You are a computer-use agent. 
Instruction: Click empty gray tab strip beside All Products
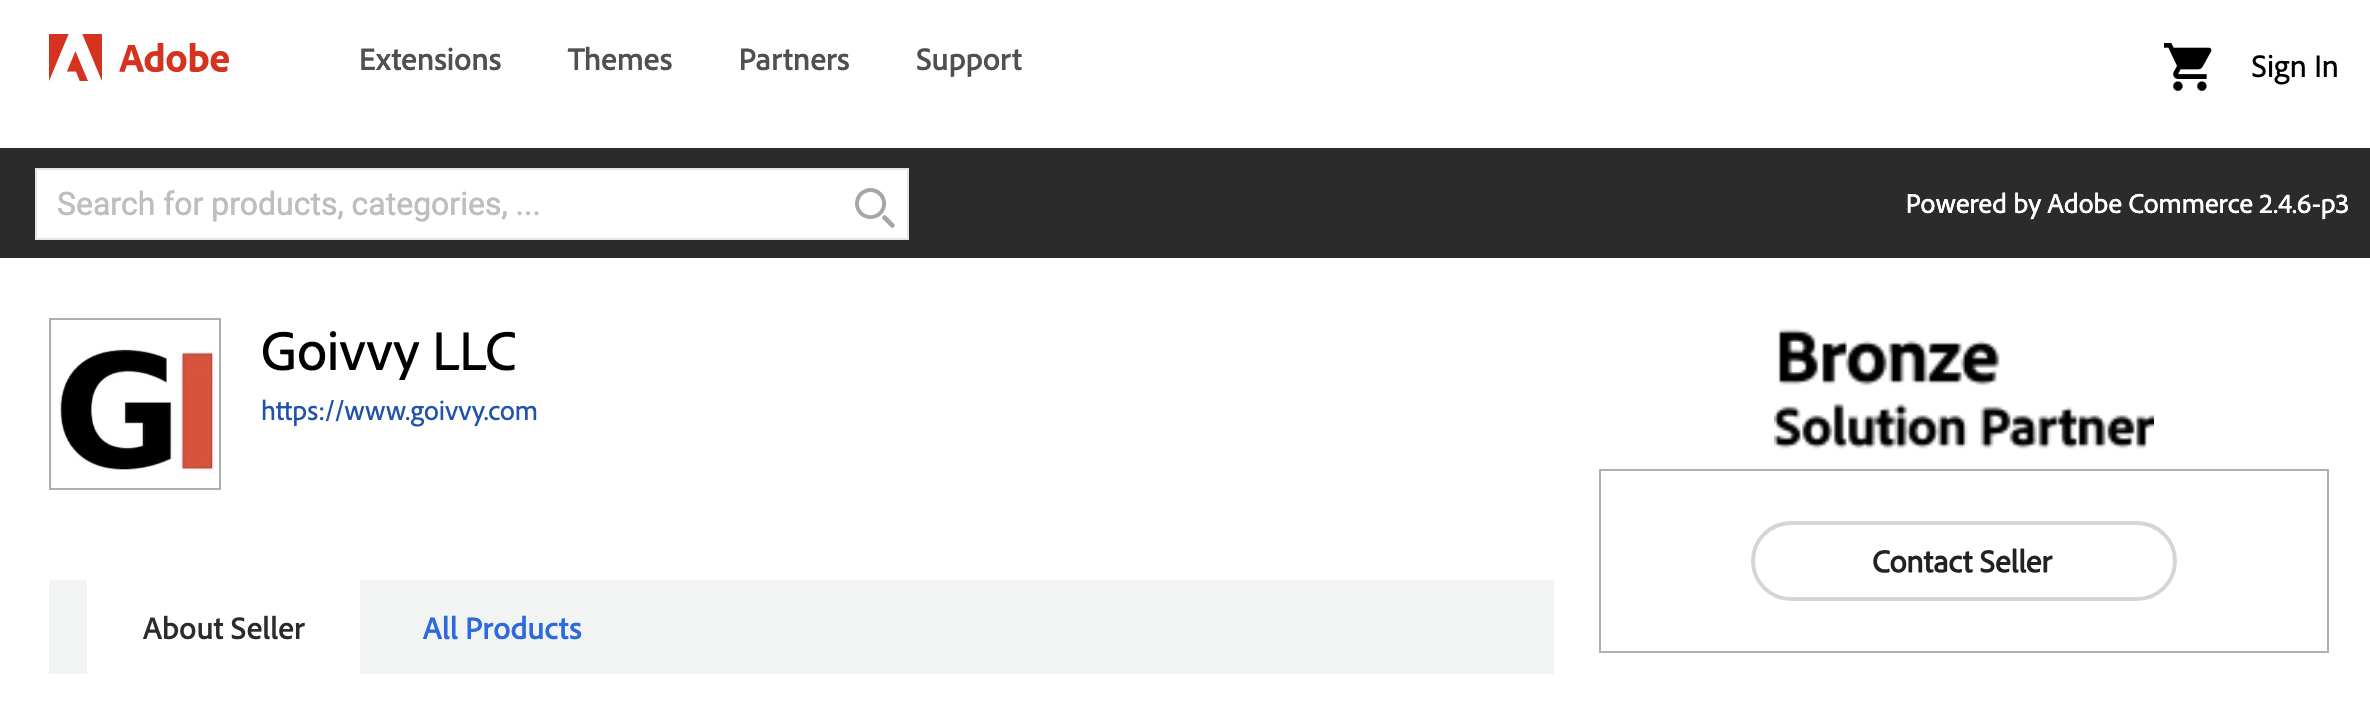1070,627
